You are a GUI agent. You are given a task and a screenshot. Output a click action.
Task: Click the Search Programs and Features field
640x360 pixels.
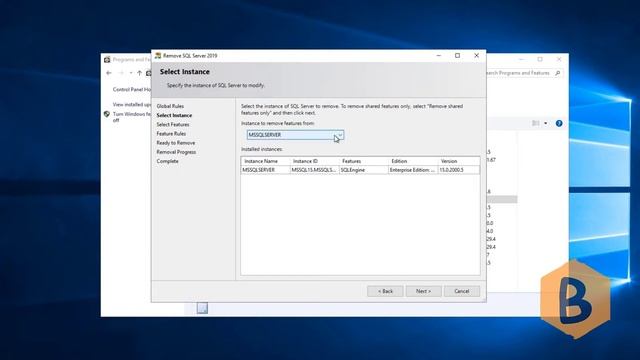coord(518,73)
